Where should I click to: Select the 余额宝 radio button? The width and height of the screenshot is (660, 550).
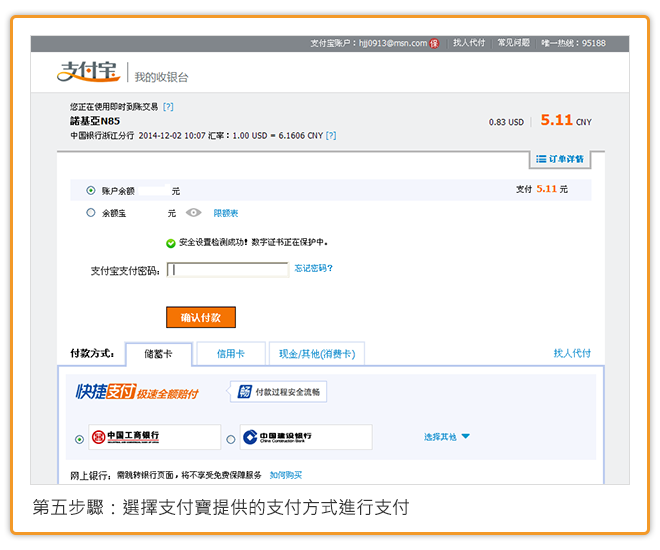(91, 213)
